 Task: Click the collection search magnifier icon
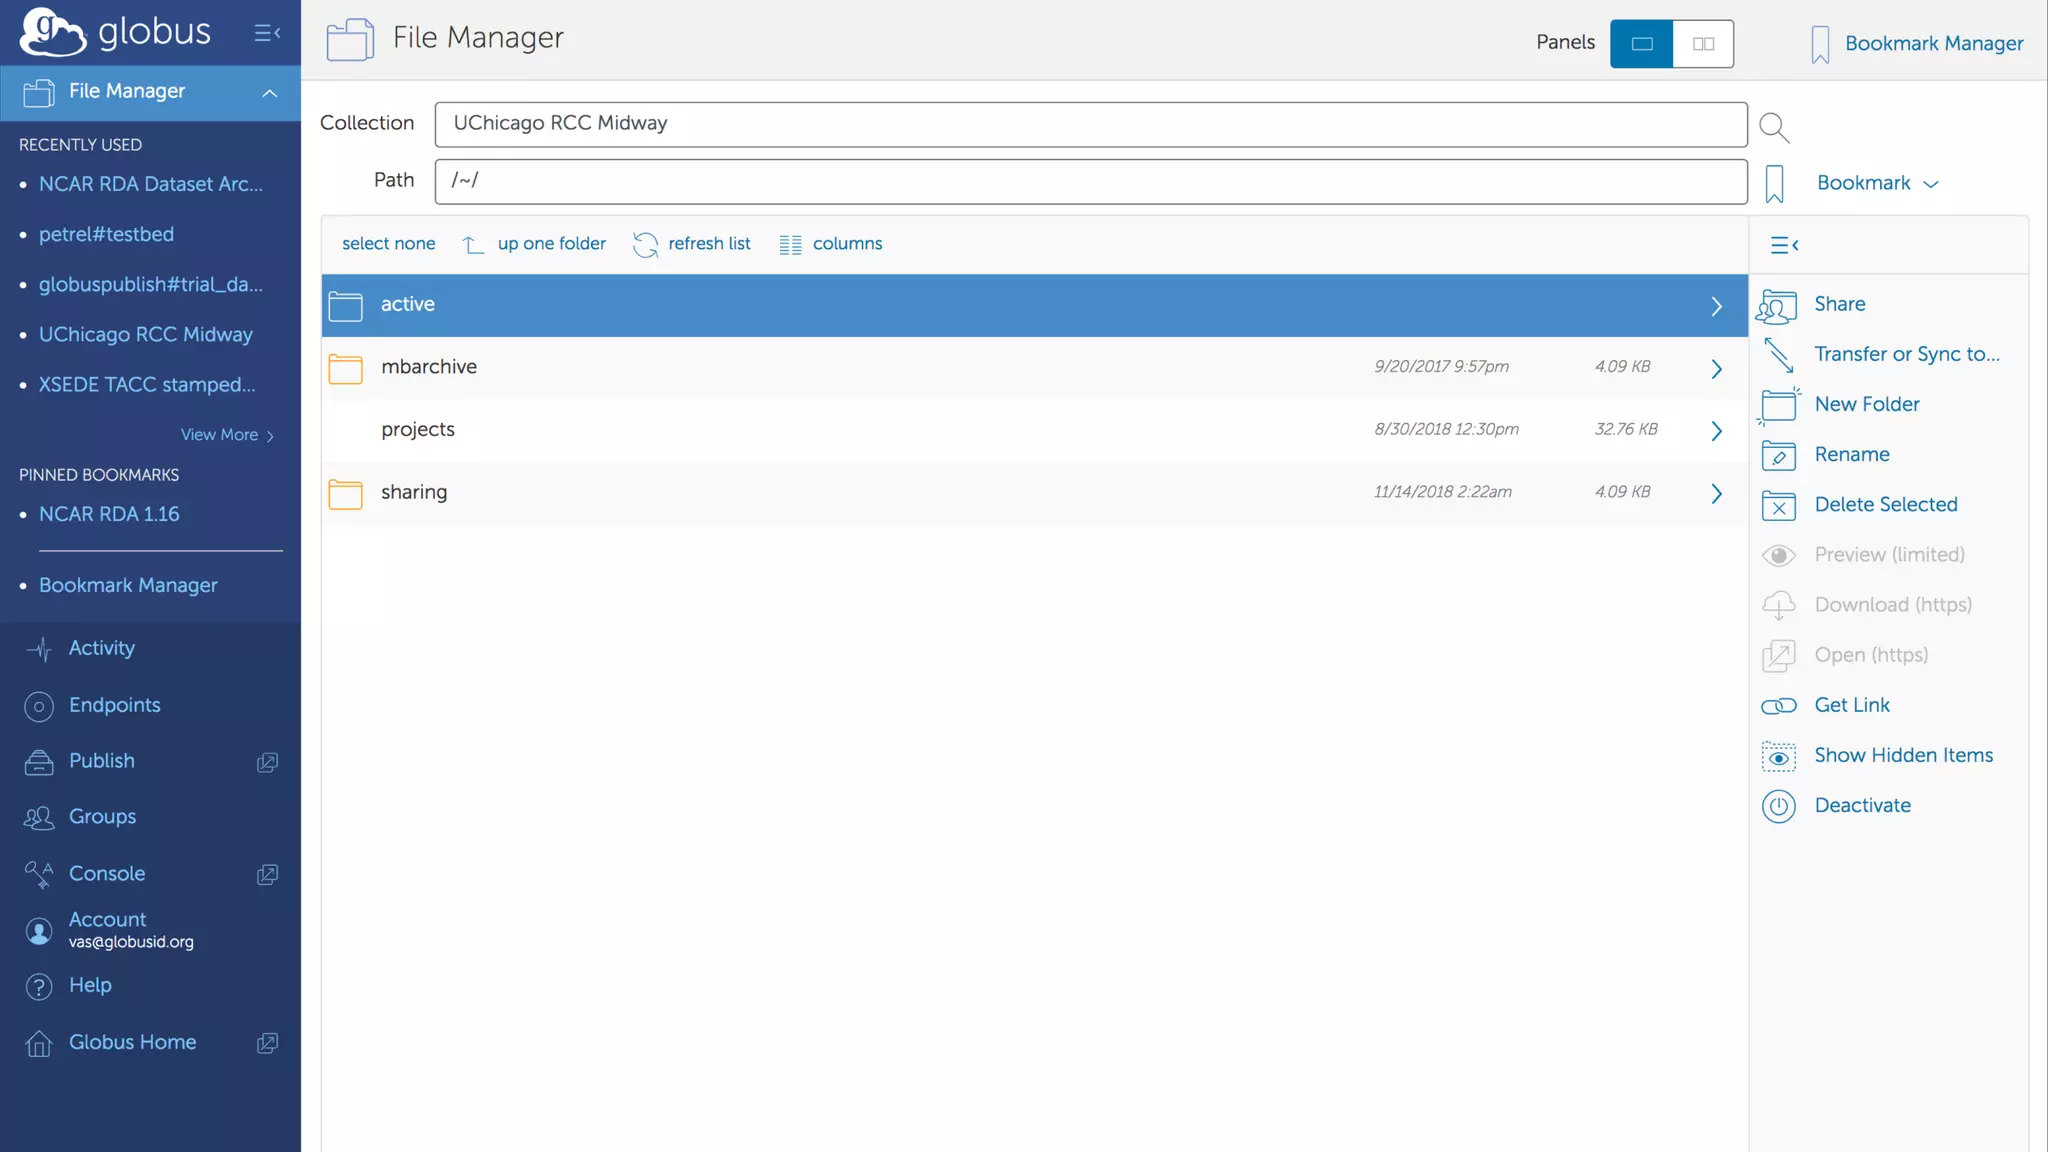(x=1773, y=127)
